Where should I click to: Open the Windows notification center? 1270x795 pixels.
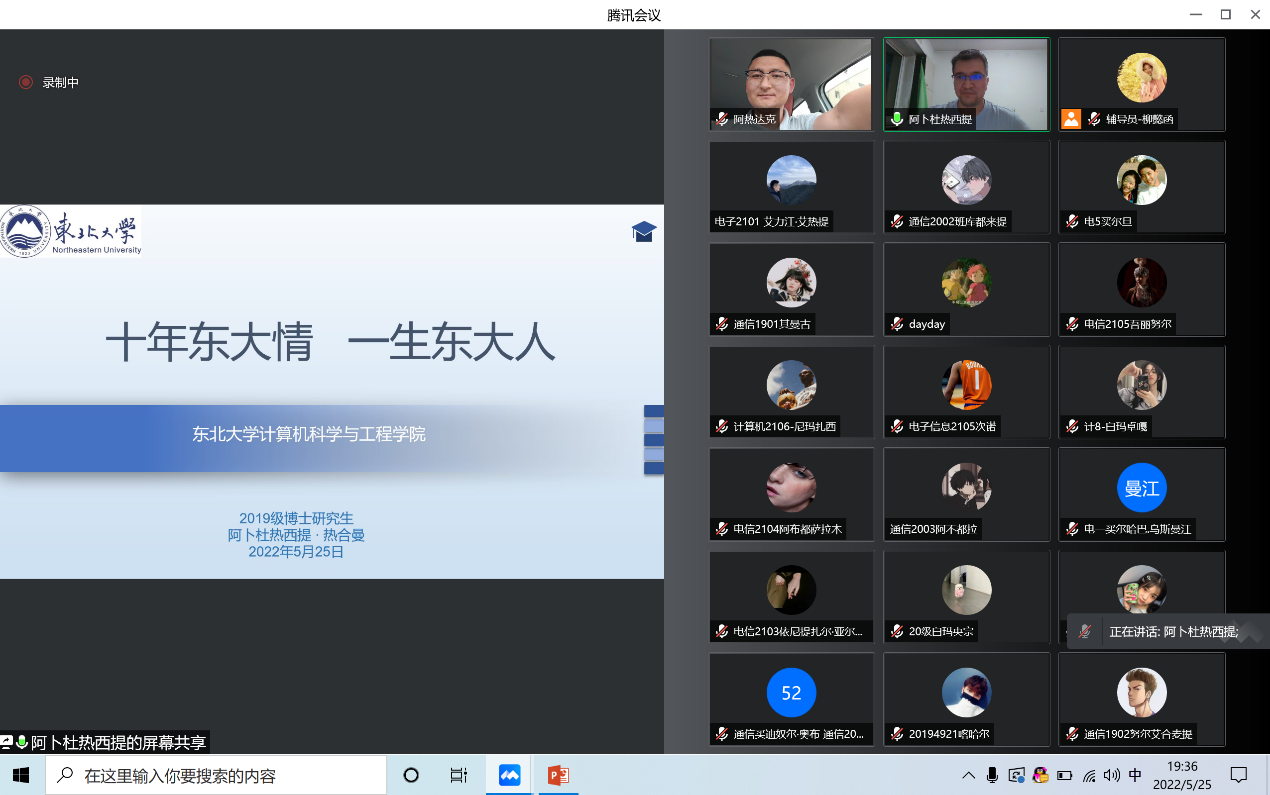click(x=1239, y=775)
